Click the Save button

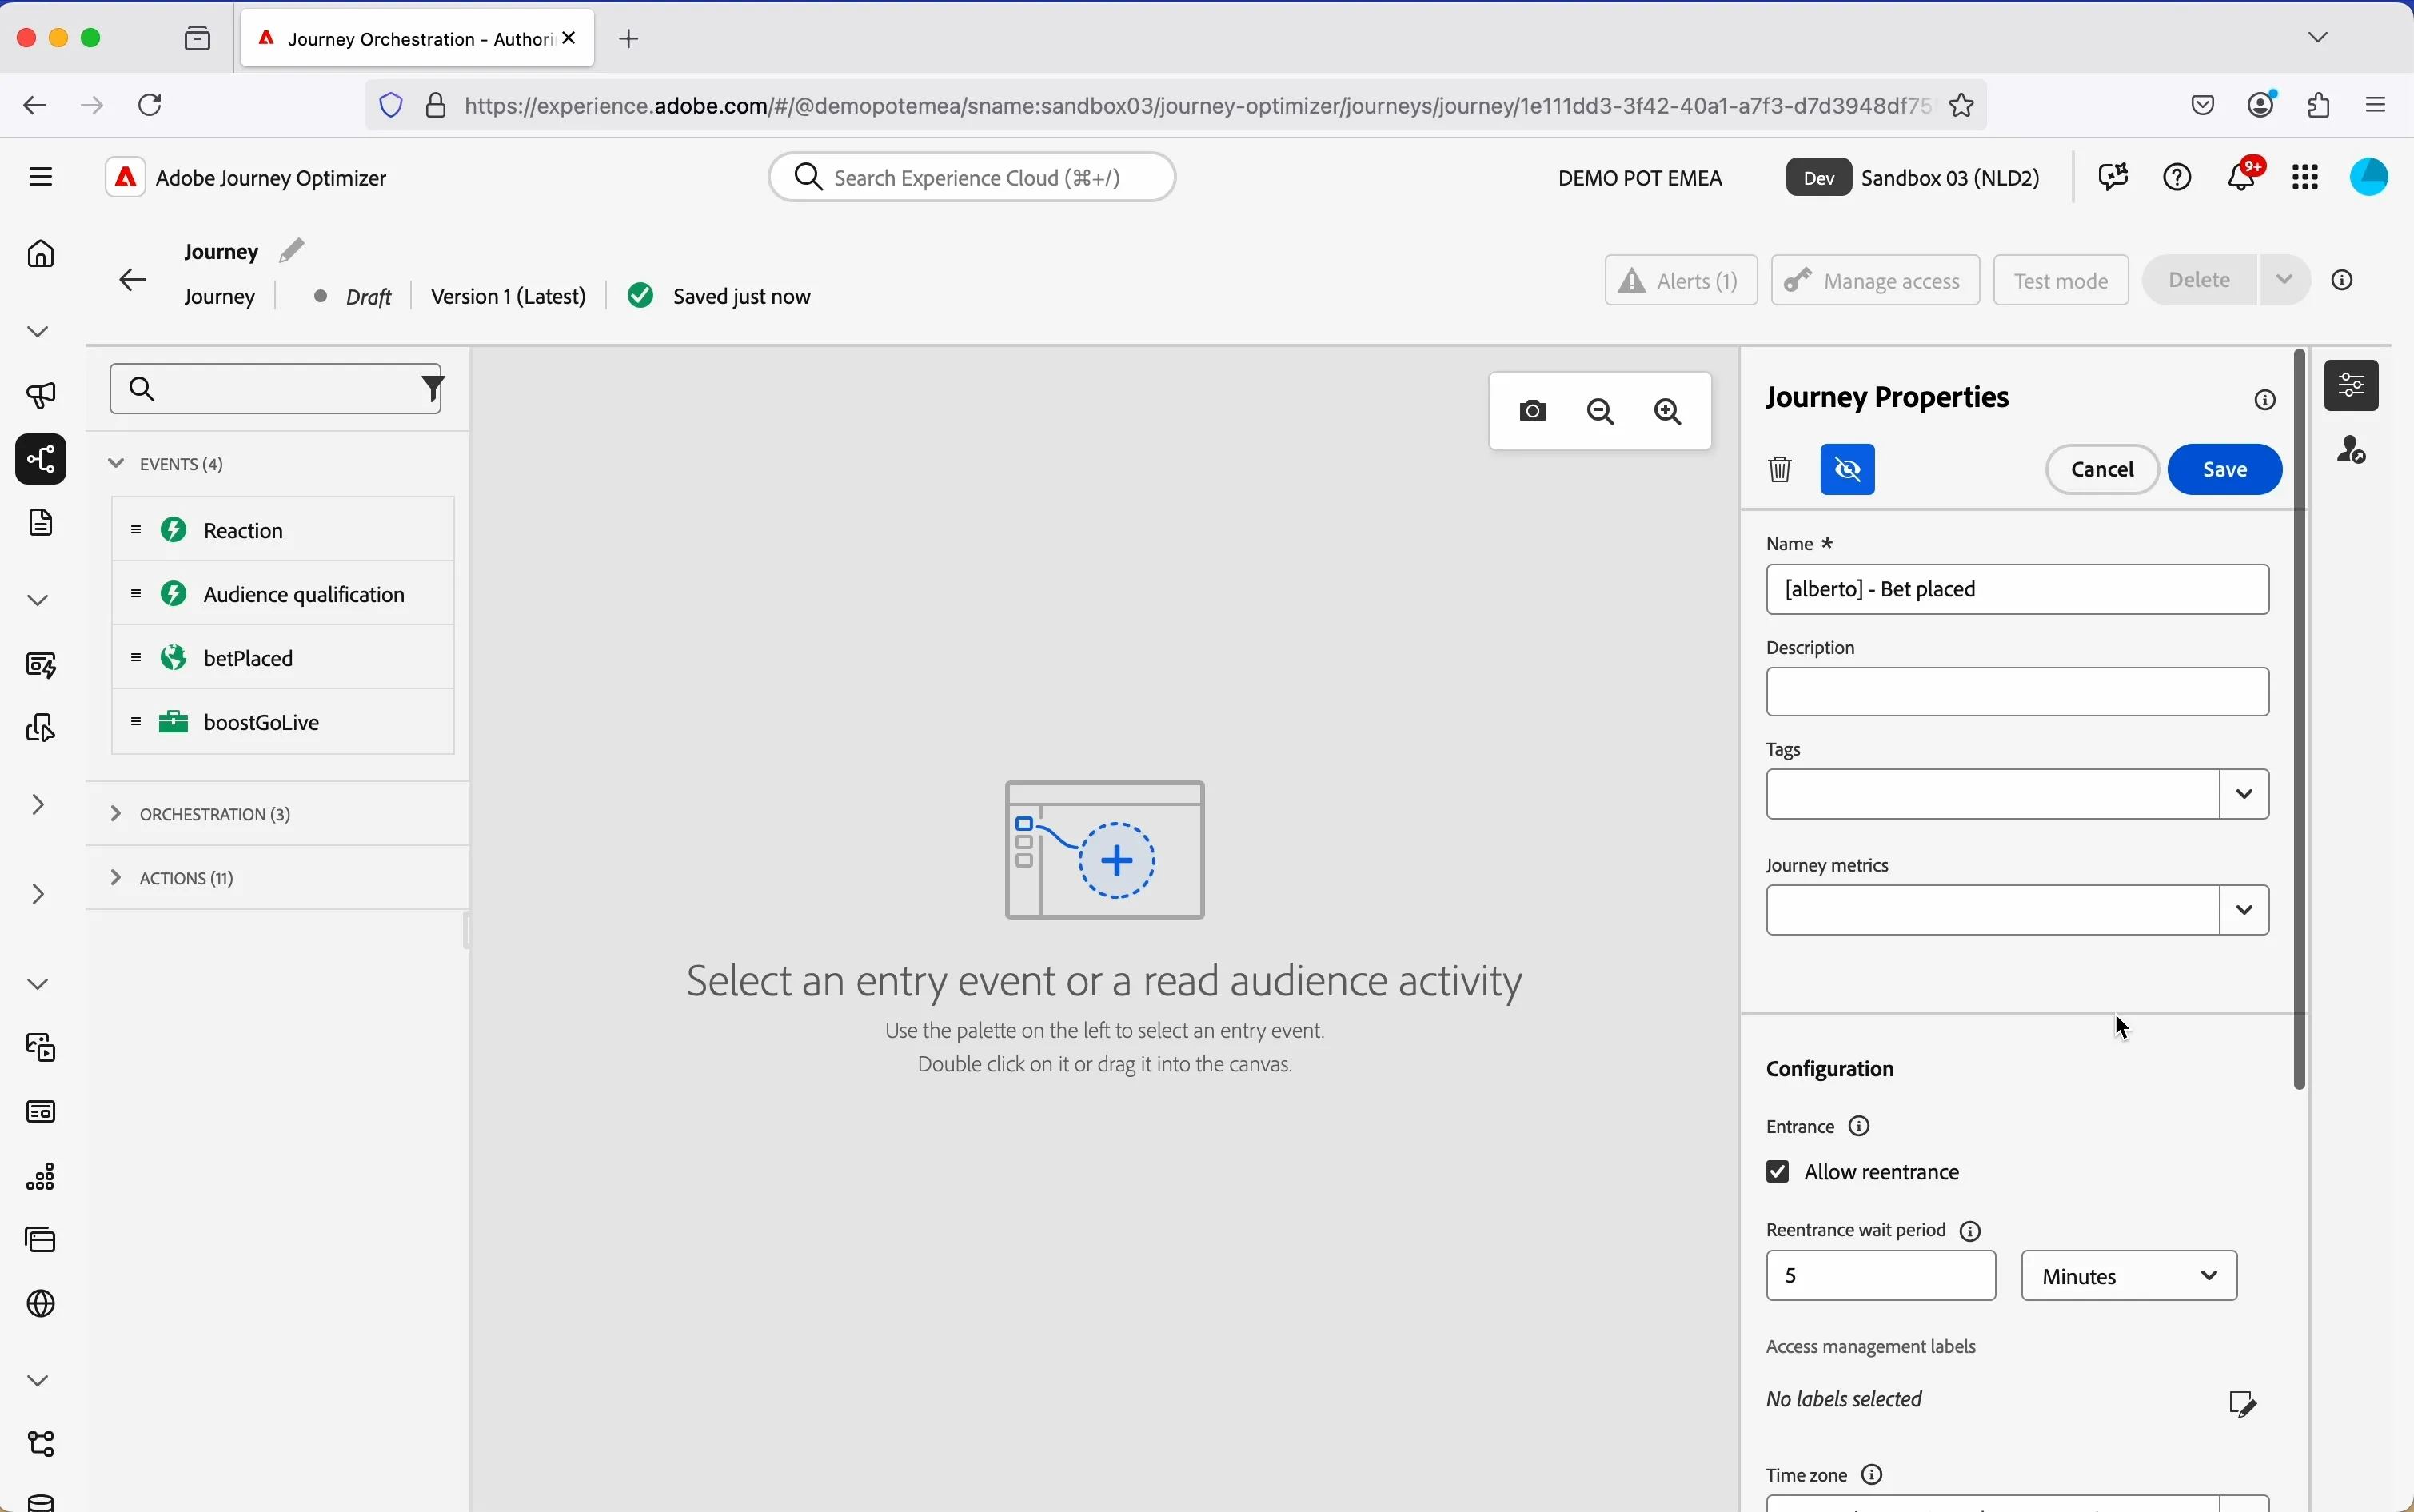(x=2226, y=469)
